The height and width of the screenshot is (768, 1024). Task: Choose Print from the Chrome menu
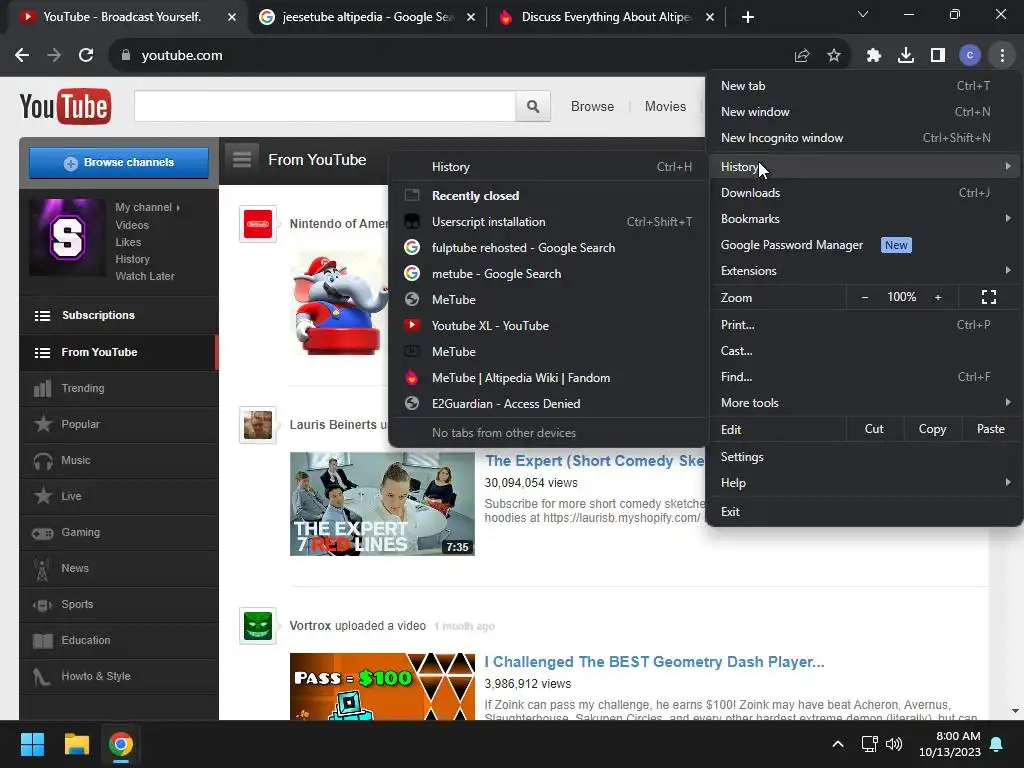865,325
